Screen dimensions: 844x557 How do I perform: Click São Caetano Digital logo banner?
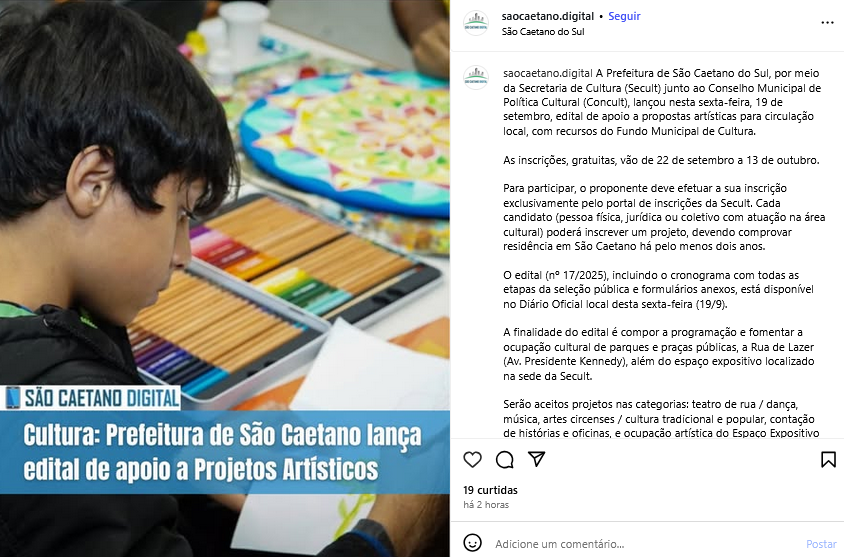91,398
